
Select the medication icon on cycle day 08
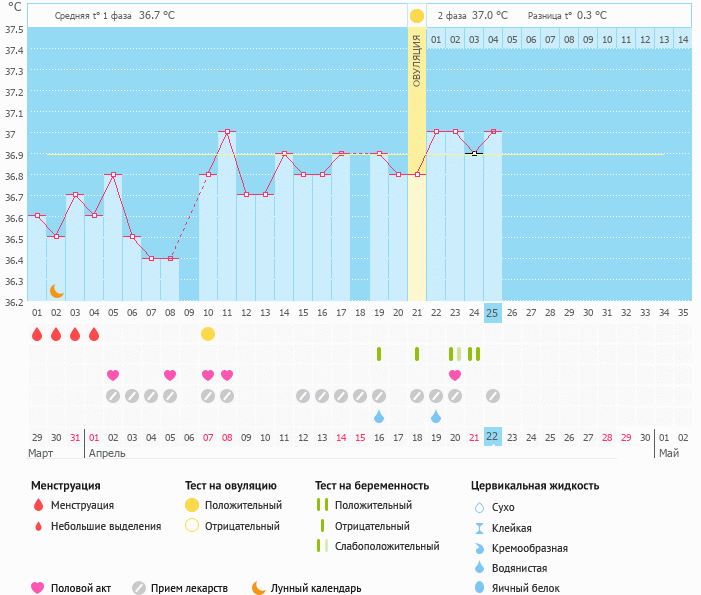(170, 396)
